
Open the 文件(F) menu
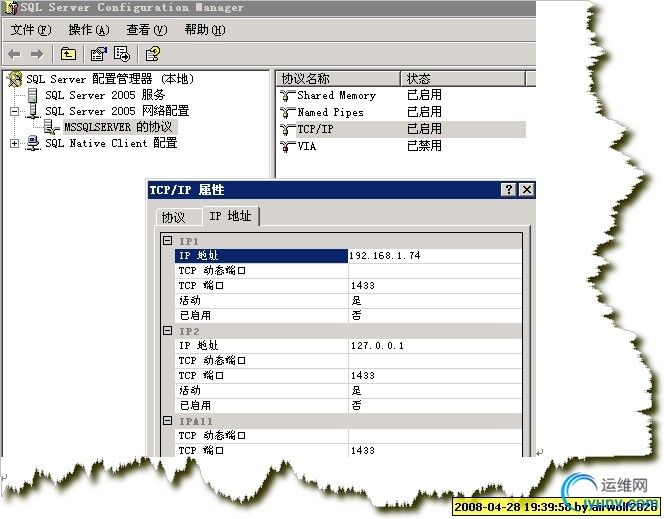coord(31,30)
